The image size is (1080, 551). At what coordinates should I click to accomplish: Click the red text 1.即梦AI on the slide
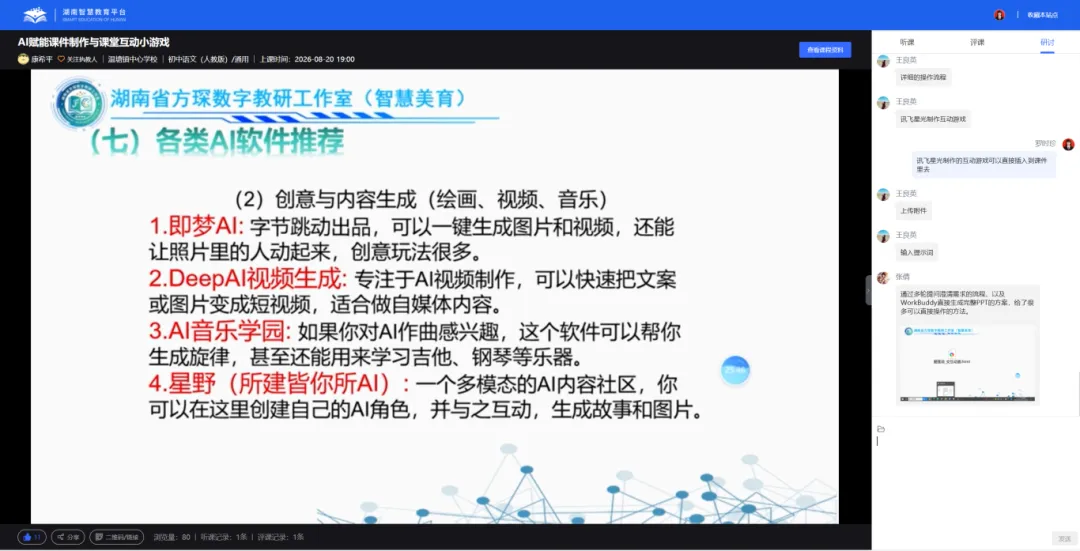[x=197, y=227]
